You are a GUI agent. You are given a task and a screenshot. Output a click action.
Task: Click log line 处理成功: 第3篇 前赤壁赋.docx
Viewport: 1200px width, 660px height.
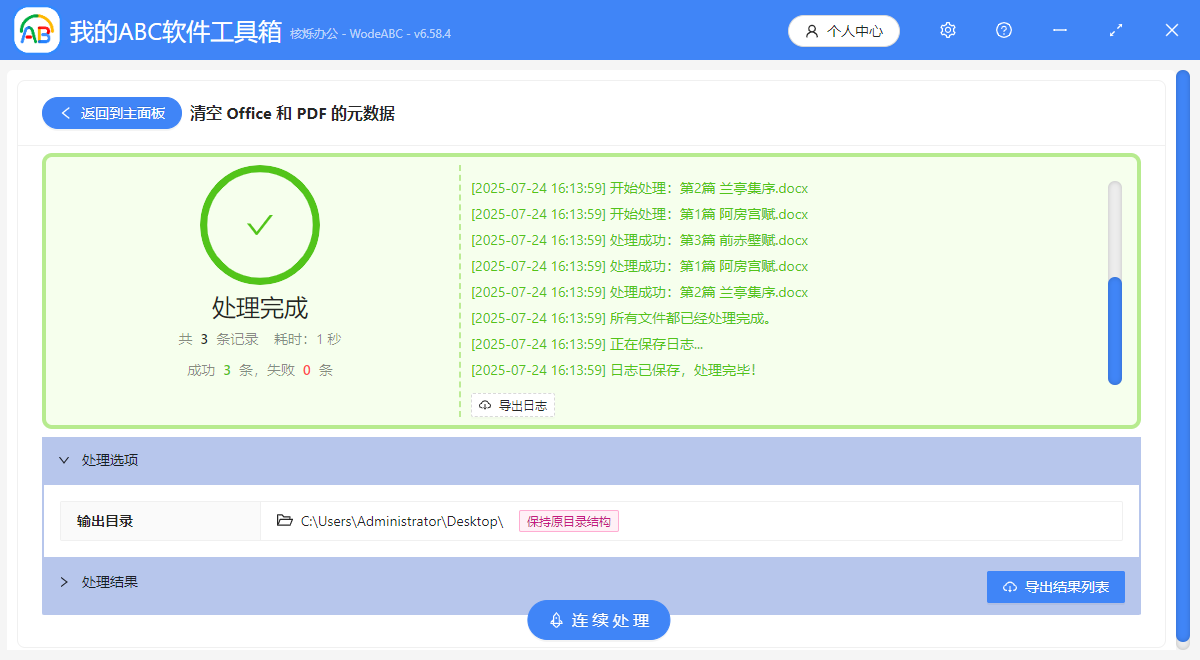639,240
